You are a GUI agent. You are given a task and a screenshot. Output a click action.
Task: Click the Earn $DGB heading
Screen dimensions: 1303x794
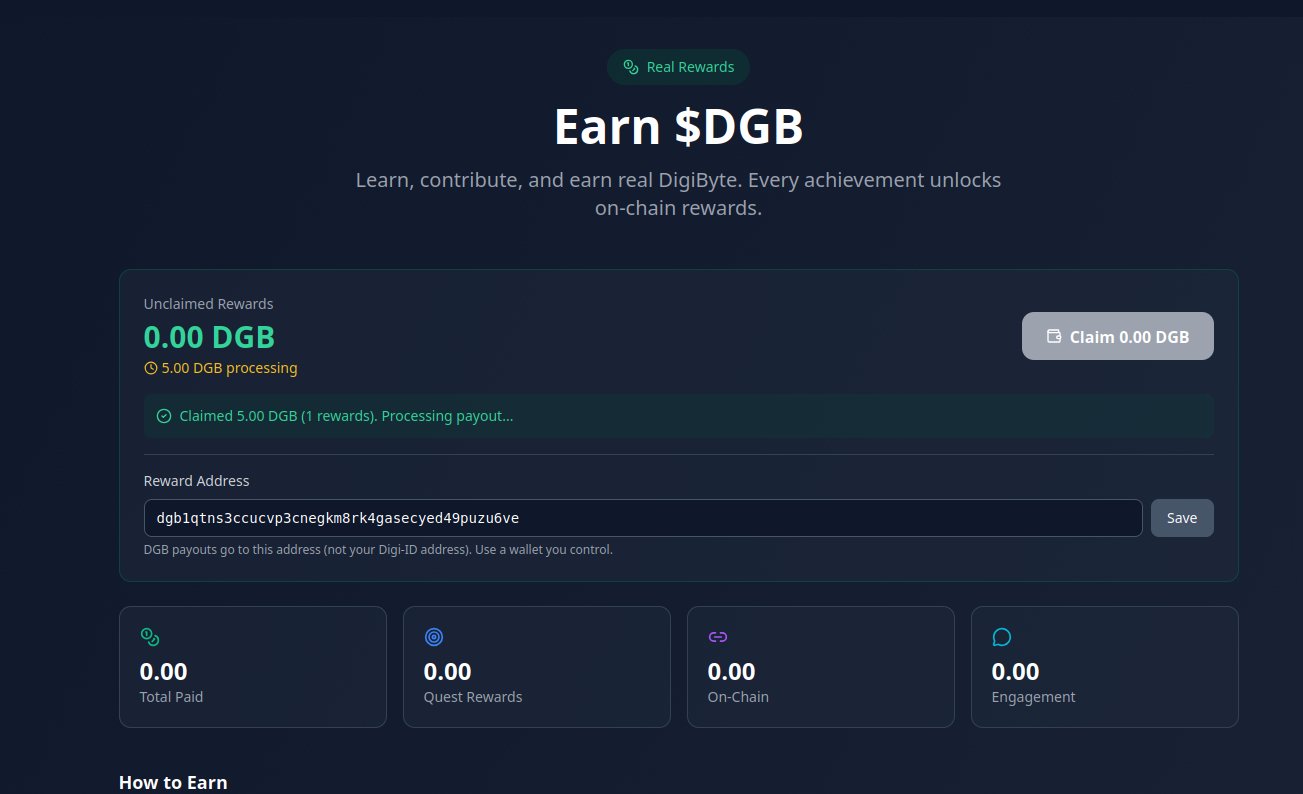point(679,127)
